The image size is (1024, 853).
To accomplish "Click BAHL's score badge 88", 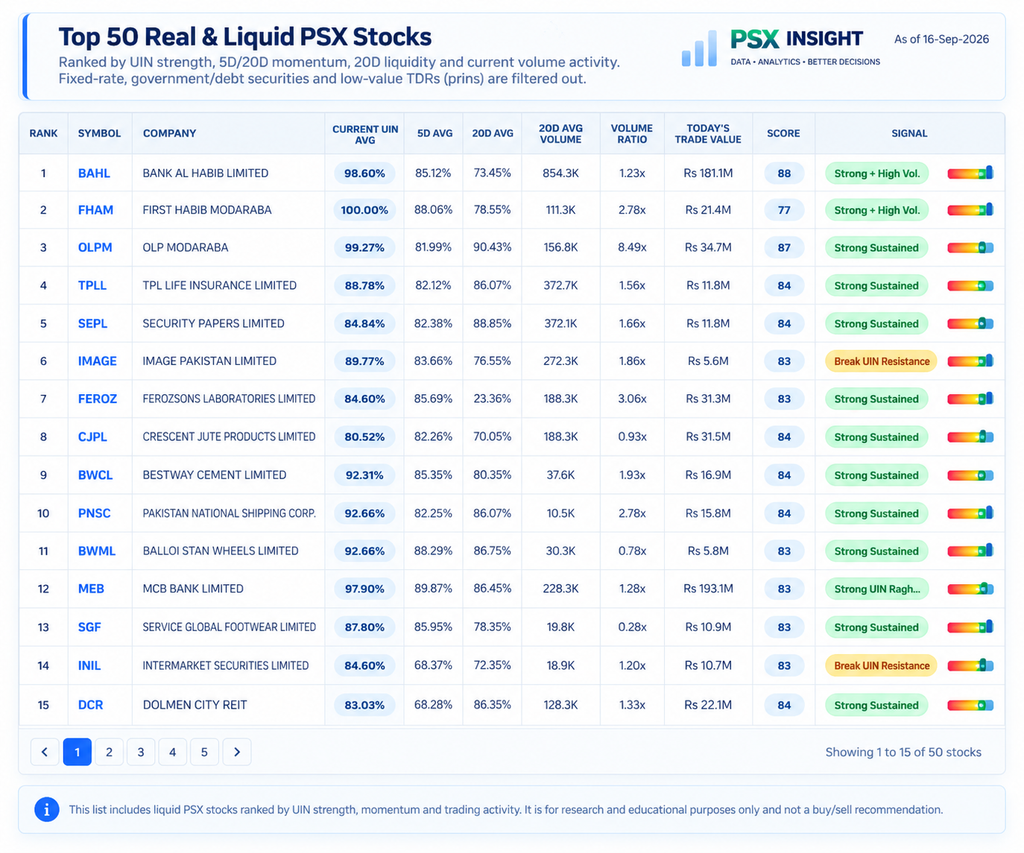I will point(784,173).
